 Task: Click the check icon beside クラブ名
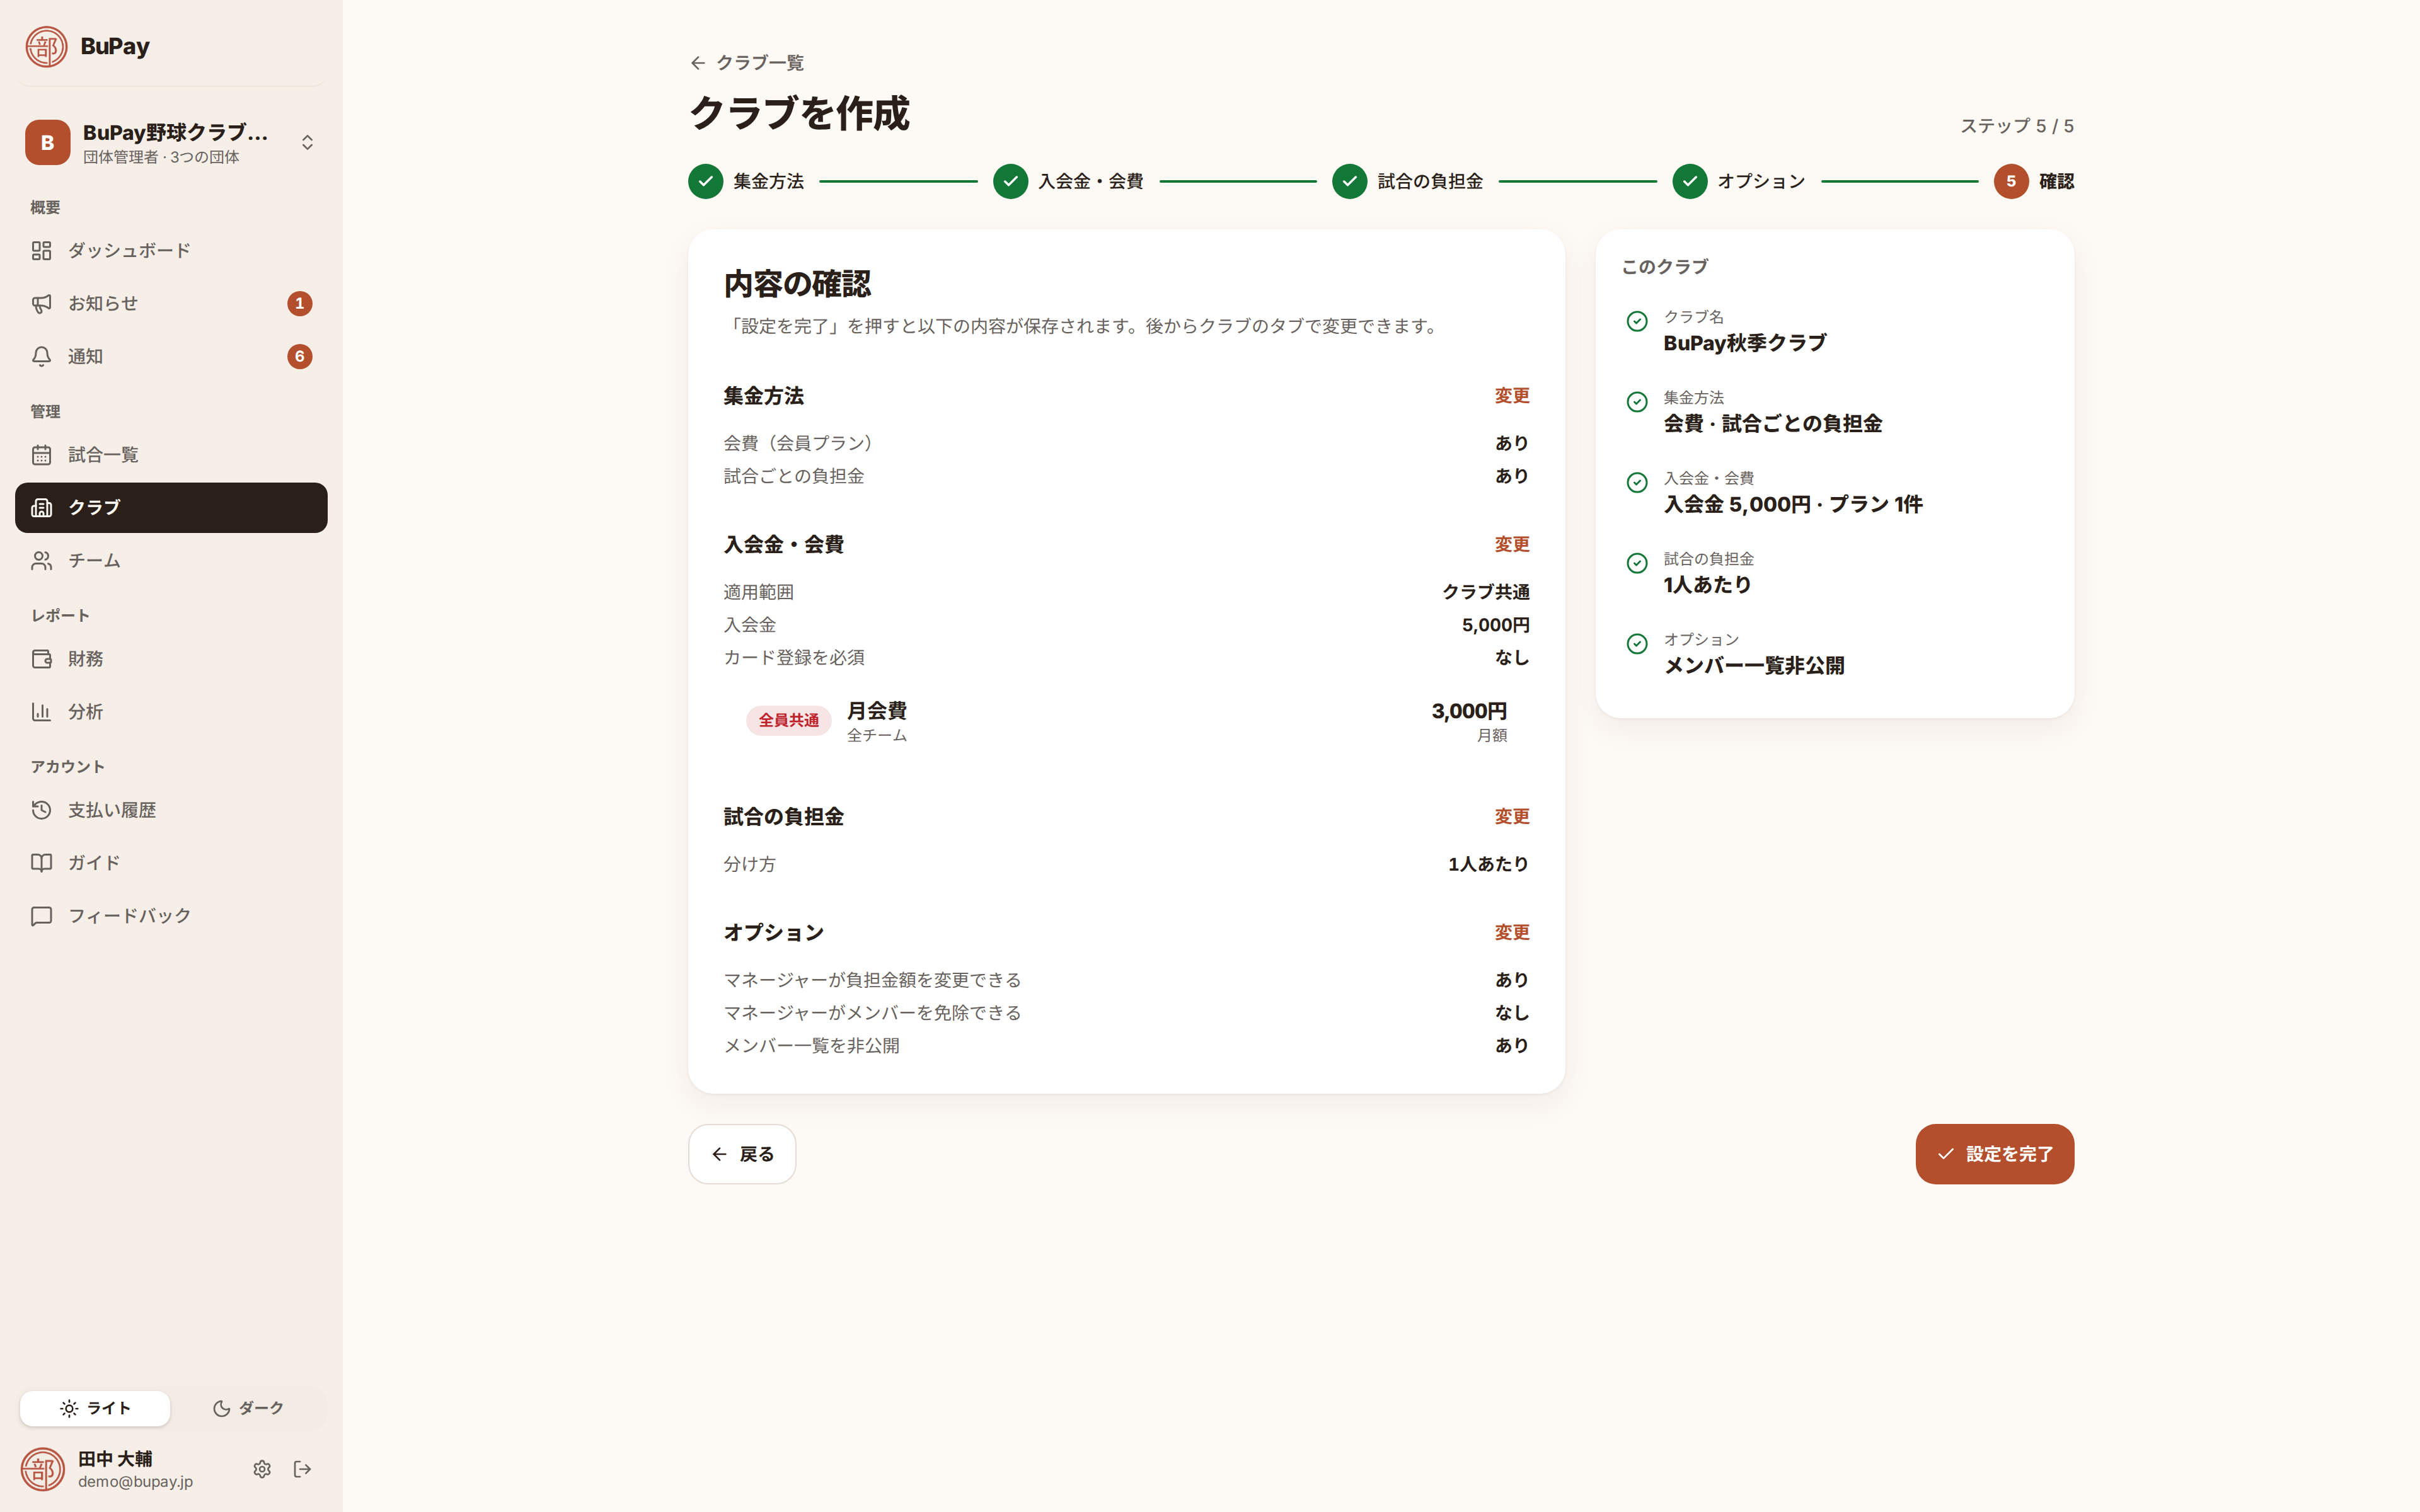[x=1637, y=321]
